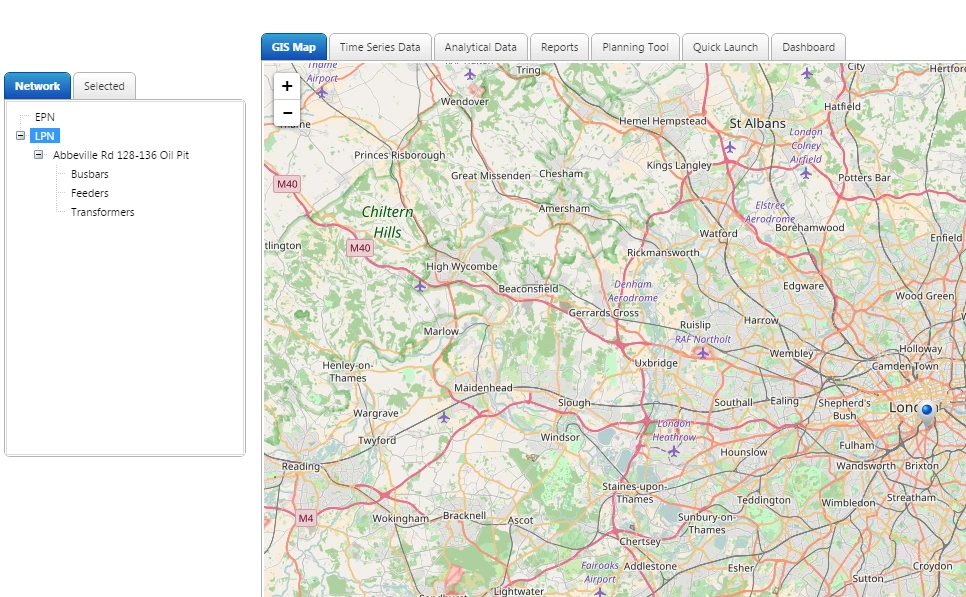Click the blue location marker over London
This screenshot has width=966, height=597.
(927, 413)
